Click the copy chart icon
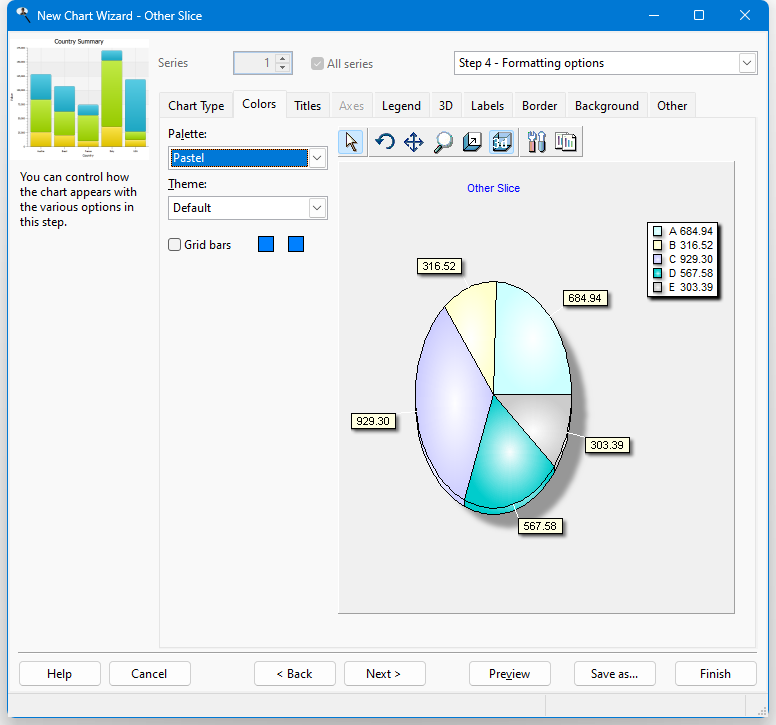Screen dimensions: 776x725 [566, 142]
